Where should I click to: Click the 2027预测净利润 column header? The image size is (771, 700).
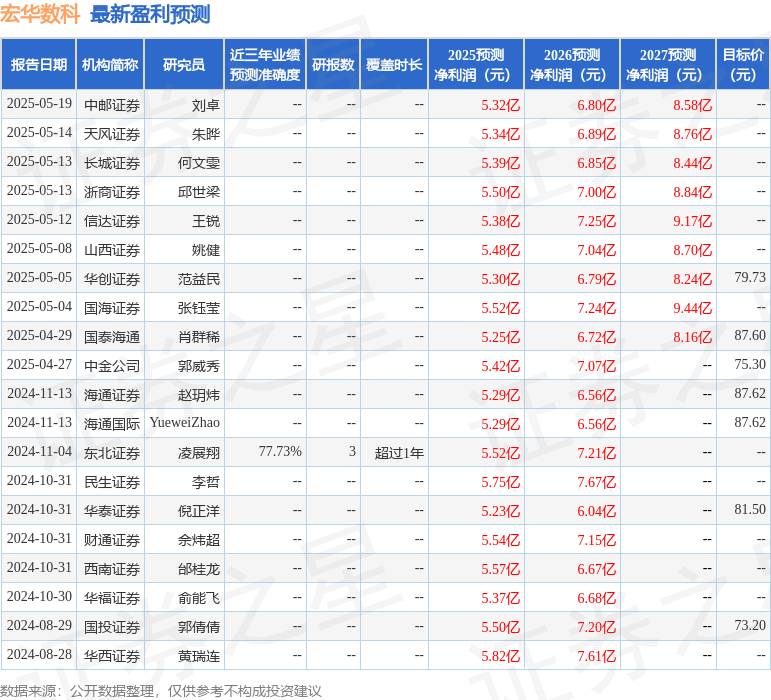668,65
